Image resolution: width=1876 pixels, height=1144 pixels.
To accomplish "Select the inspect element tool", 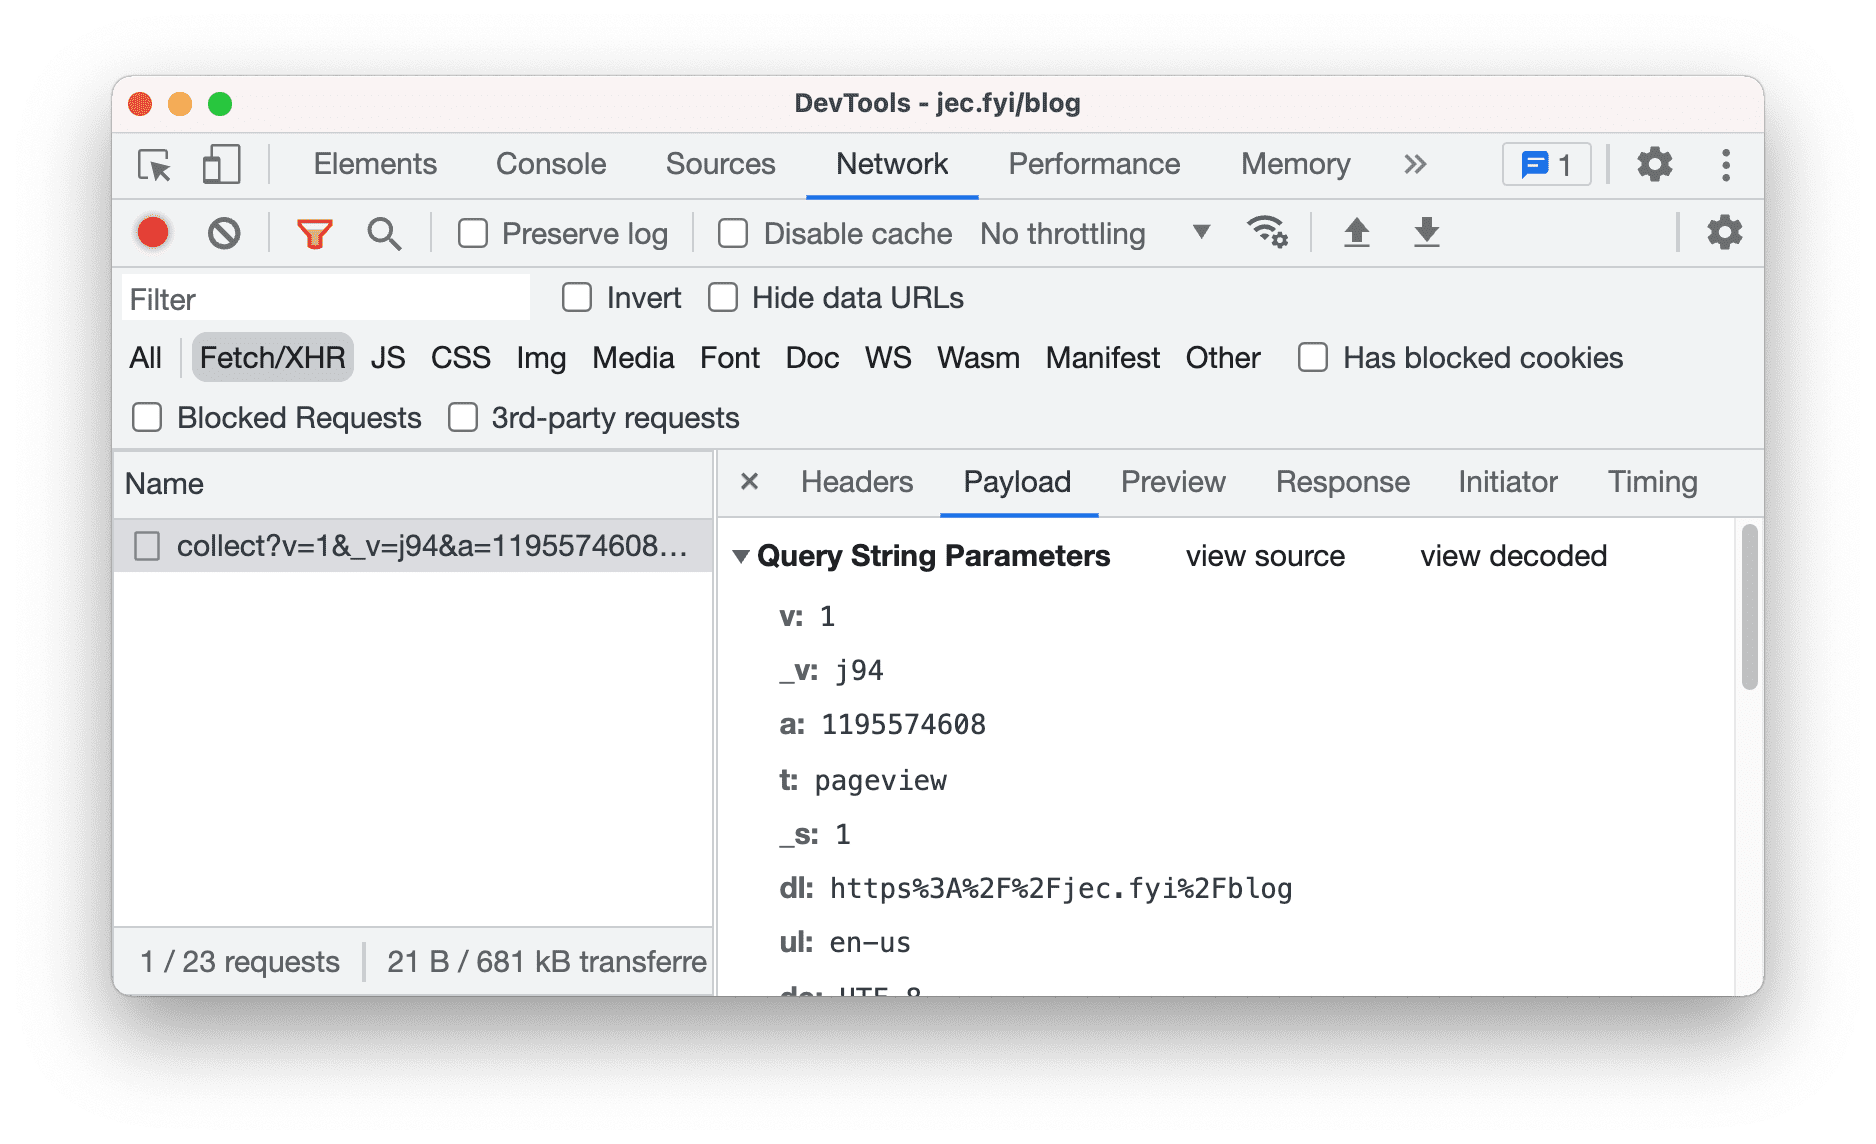I will click(155, 165).
